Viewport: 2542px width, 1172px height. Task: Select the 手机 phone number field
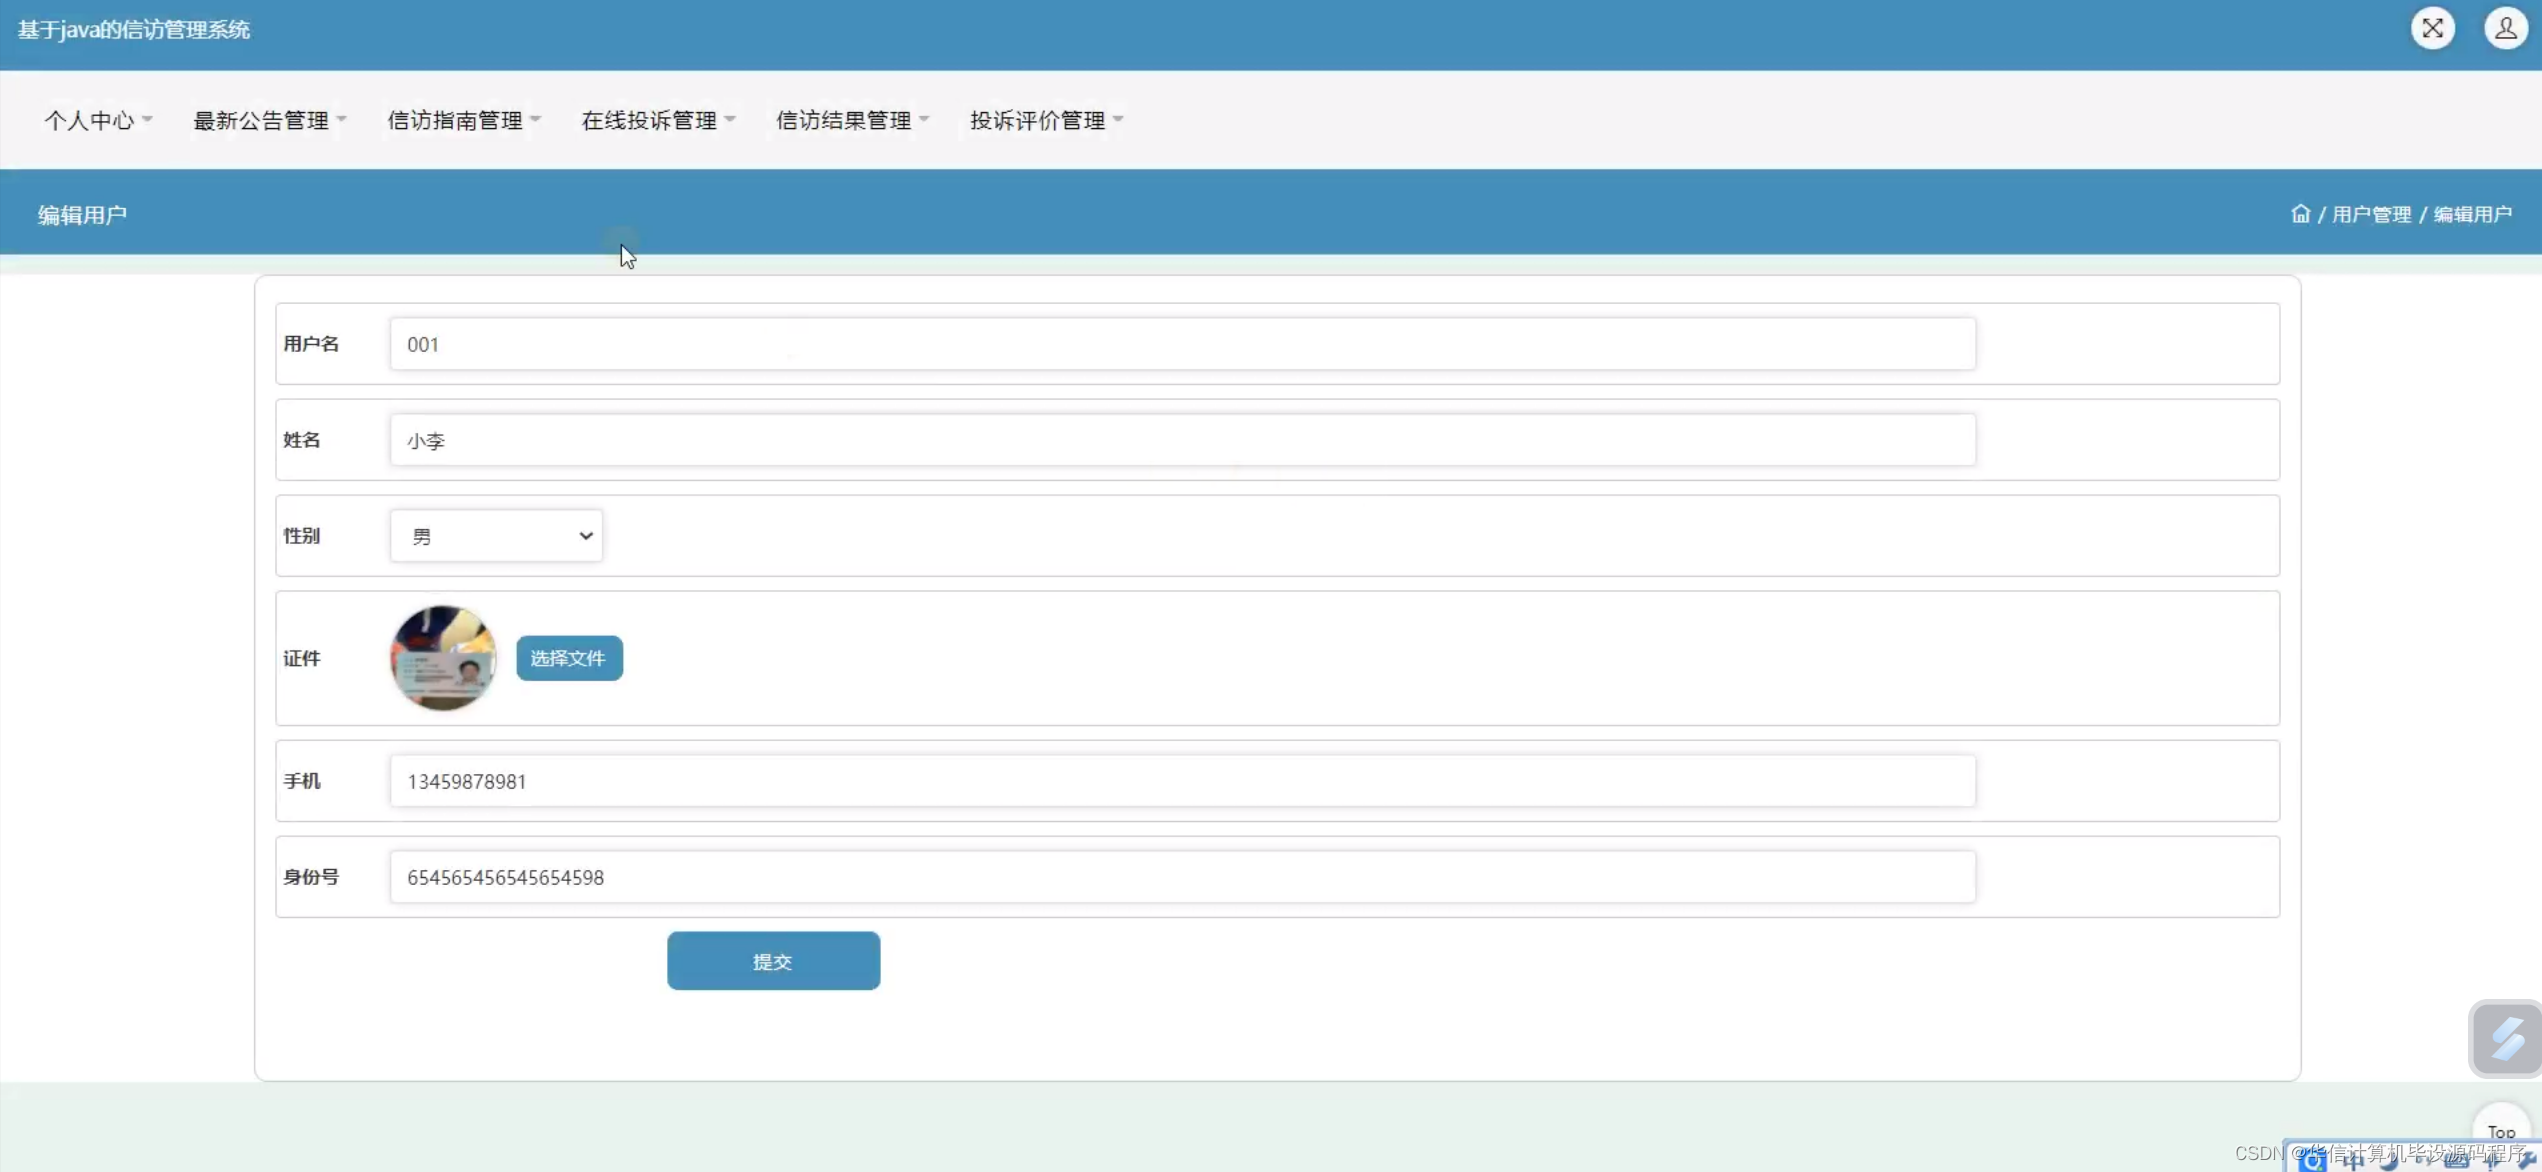pyautogui.click(x=1182, y=781)
